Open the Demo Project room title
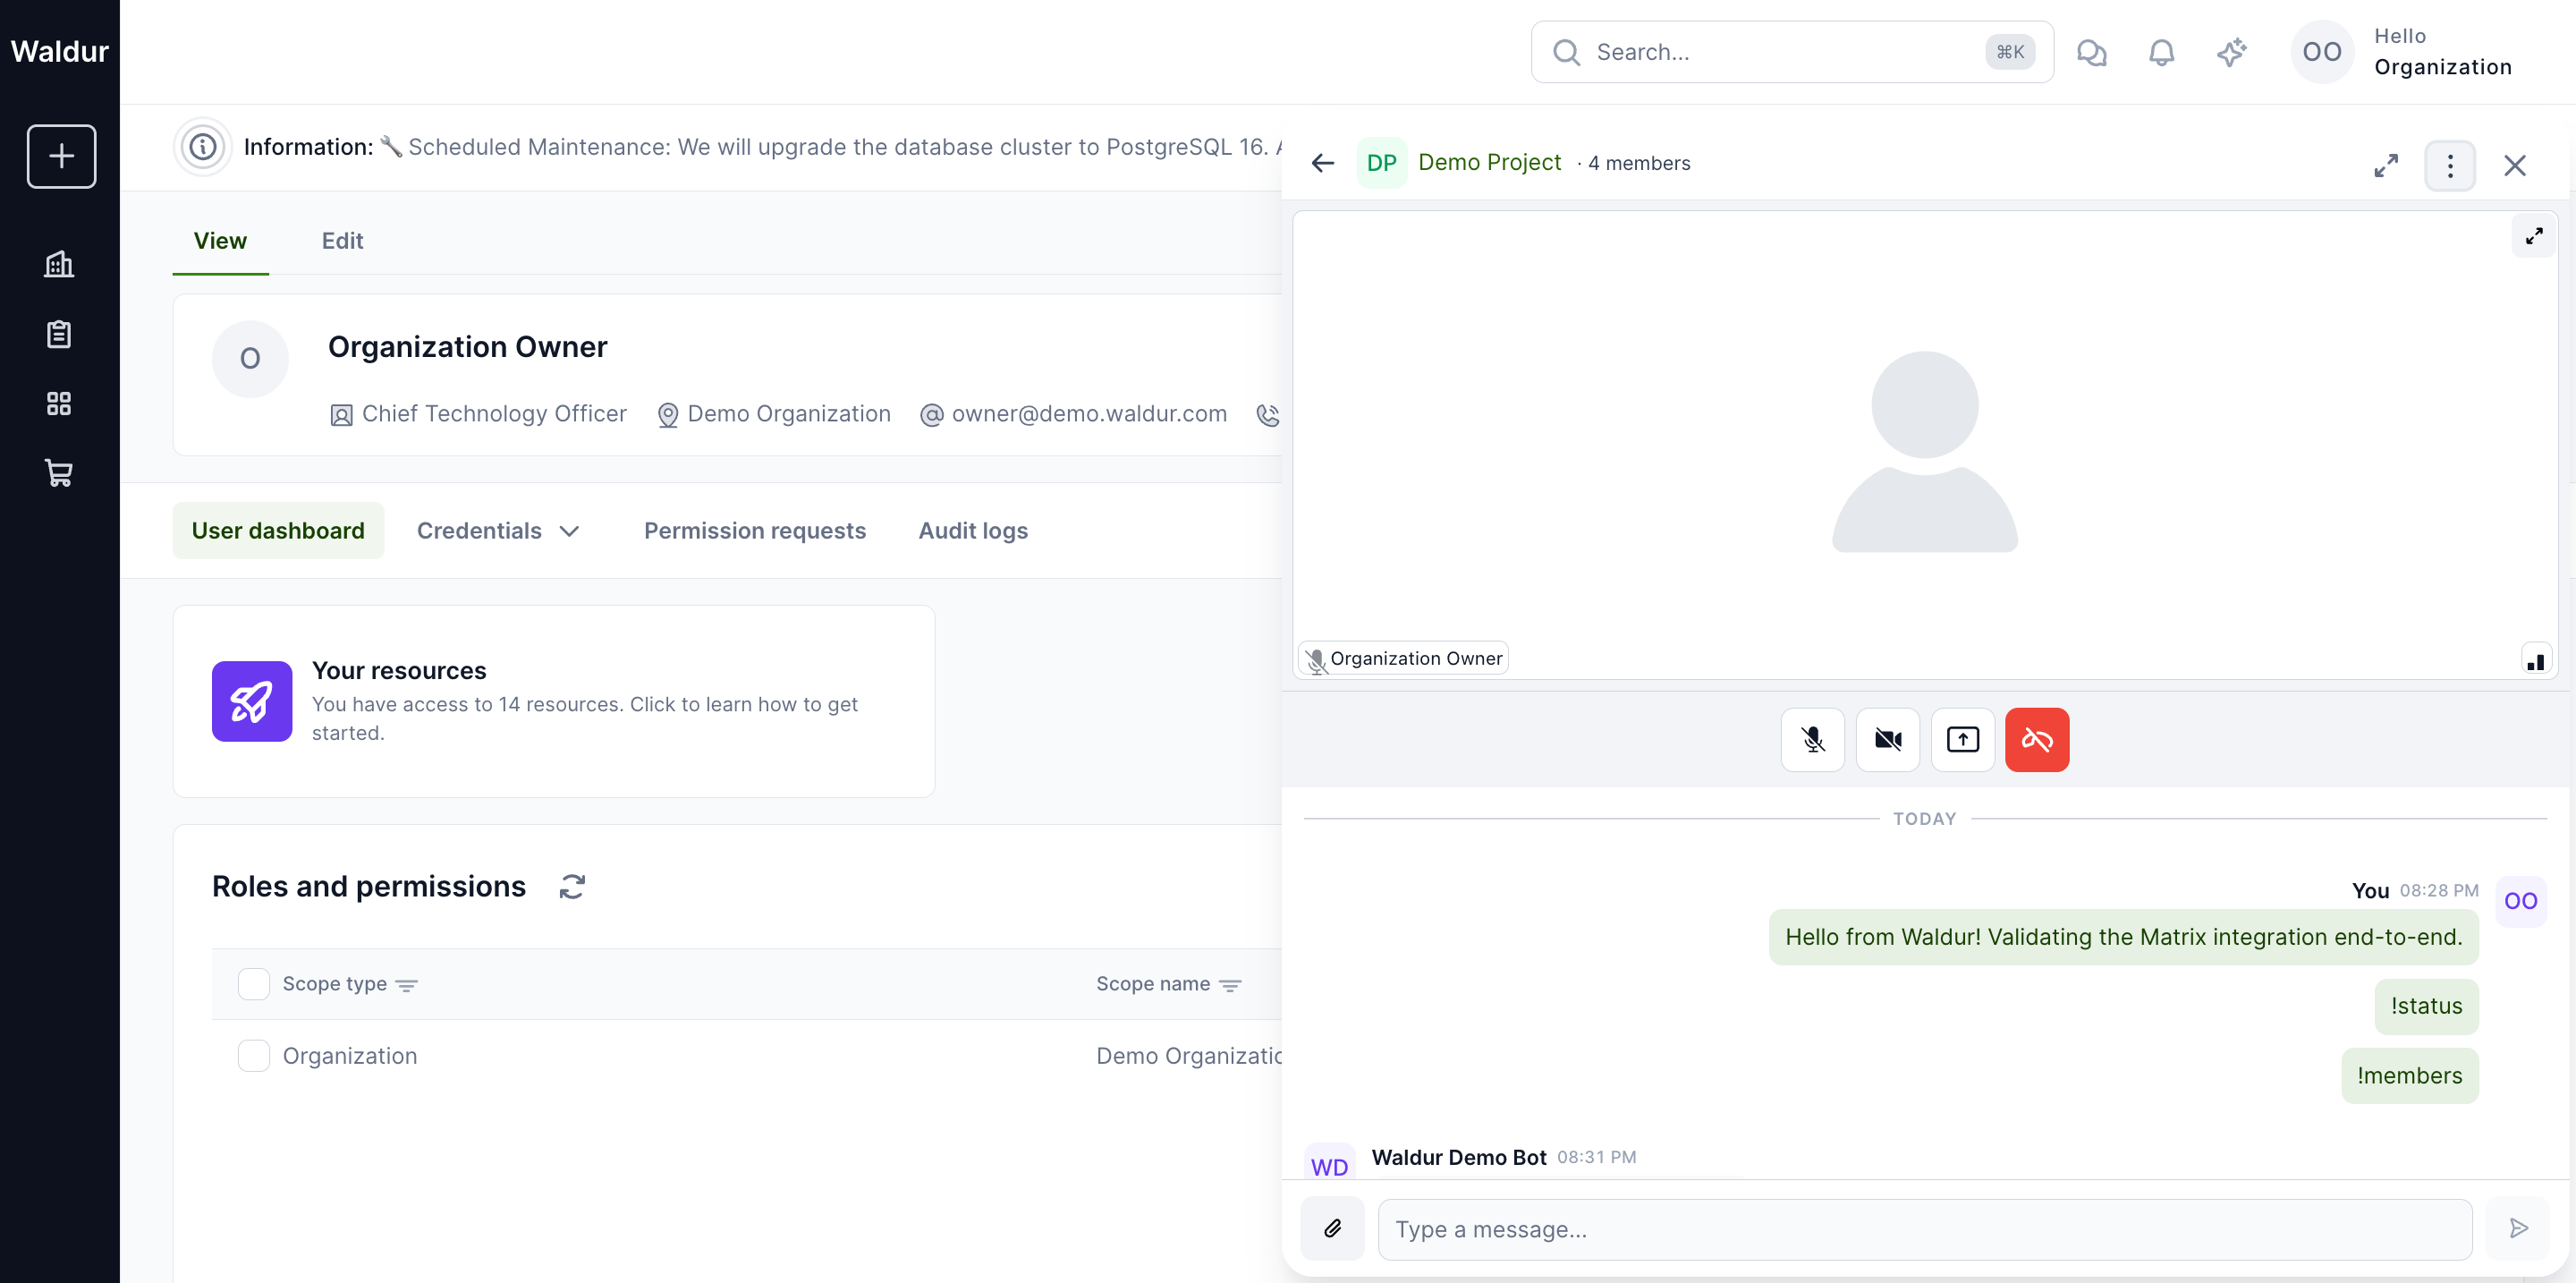Viewport: 2576px width, 1283px height. [x=1489, y=163]
